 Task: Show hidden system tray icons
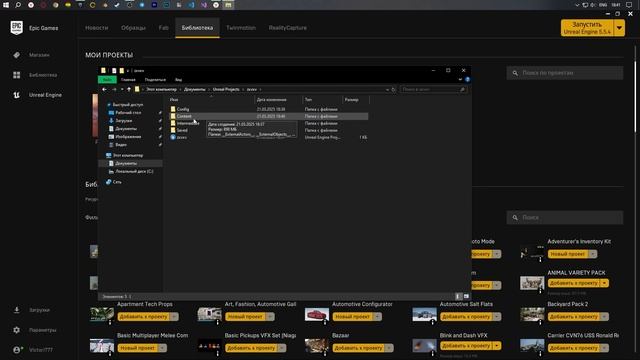(x=577, y=5)
